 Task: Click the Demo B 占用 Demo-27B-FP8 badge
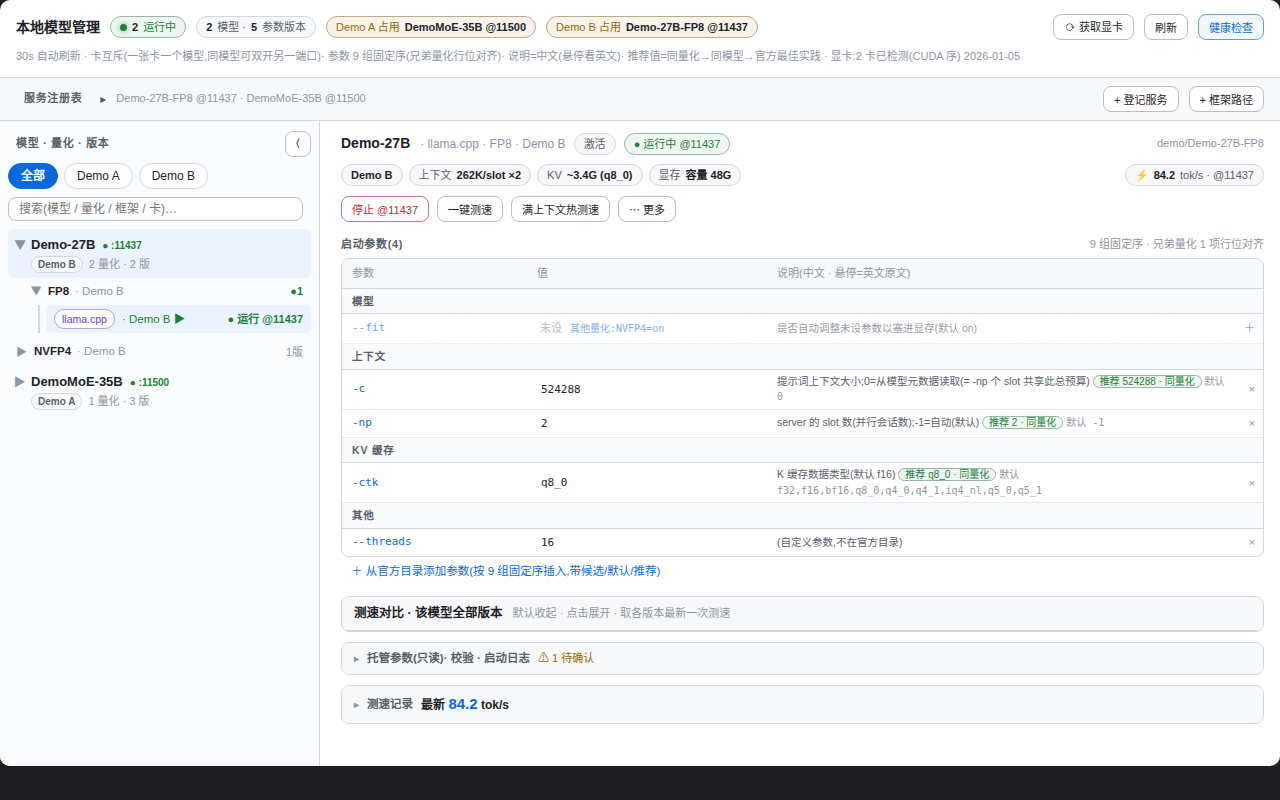tap(652, 27)
